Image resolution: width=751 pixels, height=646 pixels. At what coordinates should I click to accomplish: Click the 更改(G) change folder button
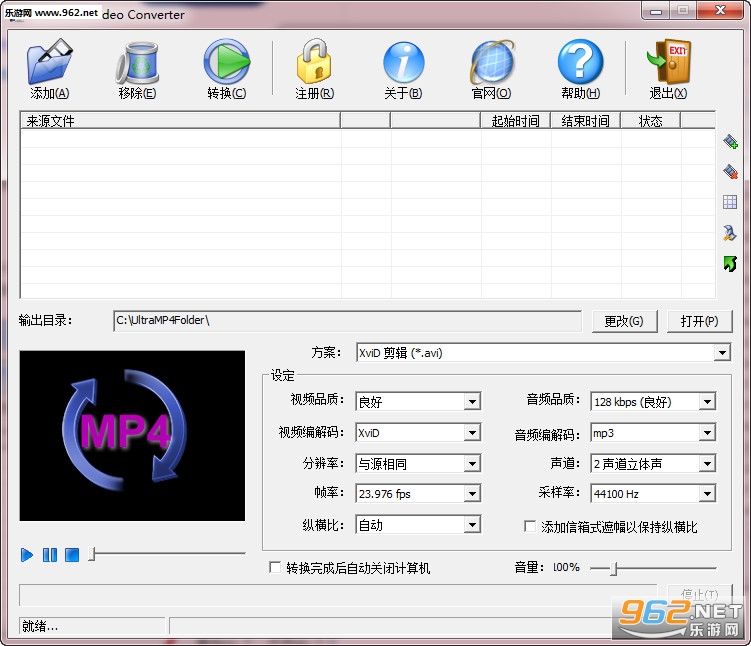pos(625,321)
